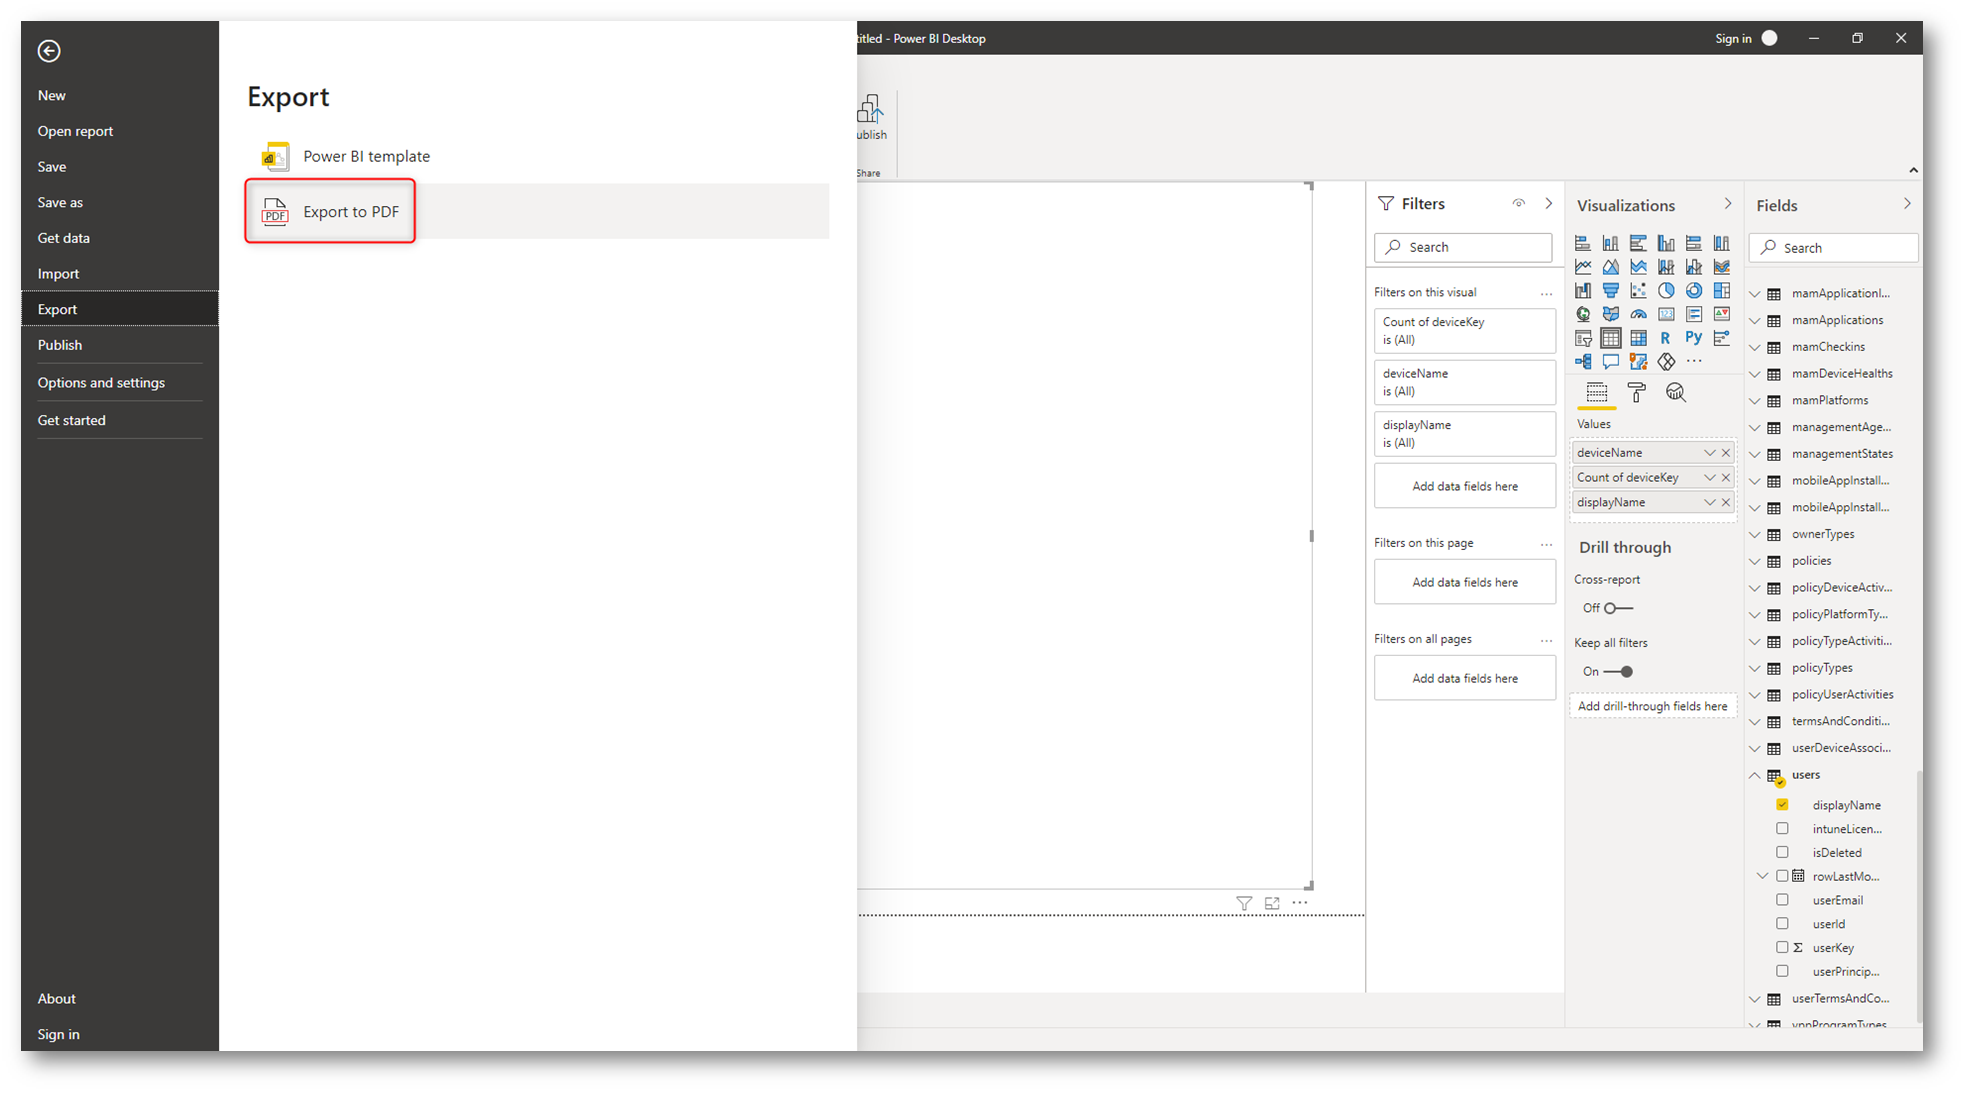
Task: Collapse the Visualizations pane chevron
Action: pos(1728,204)
